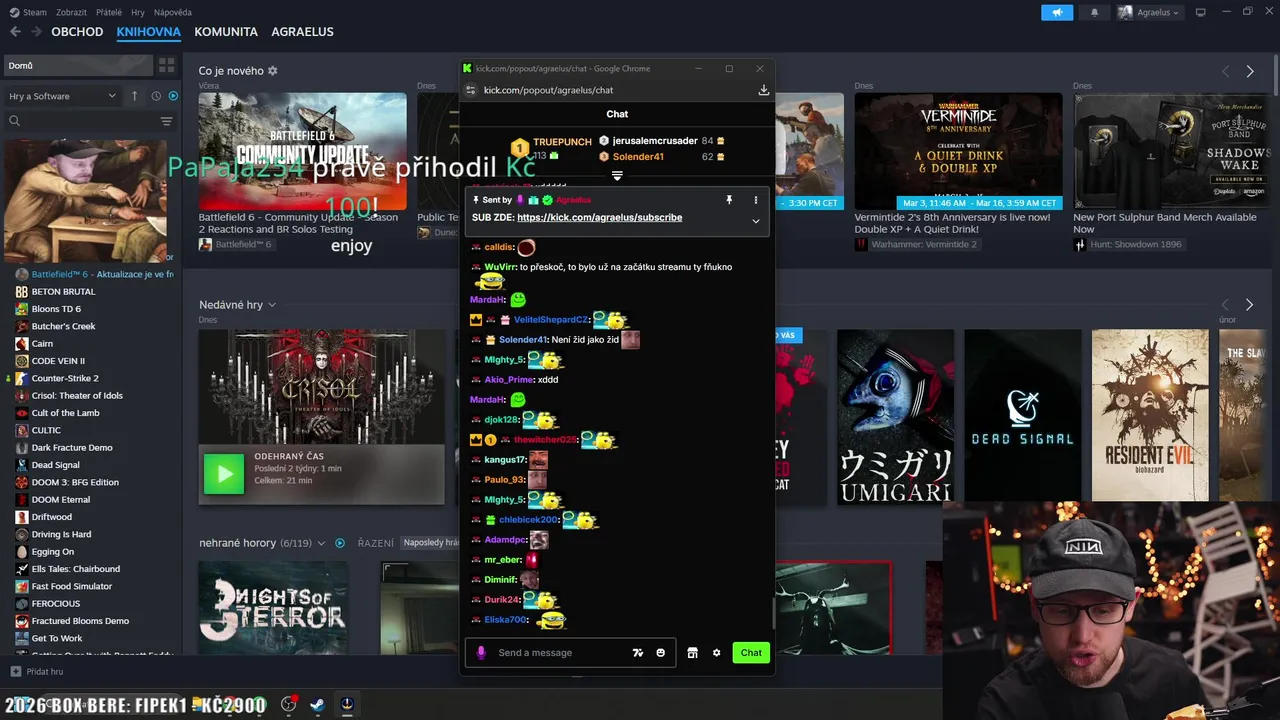Image resolution: width=1280 pixels, height=720 pixels.
Task: Open the OBCHOD store tab
Action: click(77, 32)
